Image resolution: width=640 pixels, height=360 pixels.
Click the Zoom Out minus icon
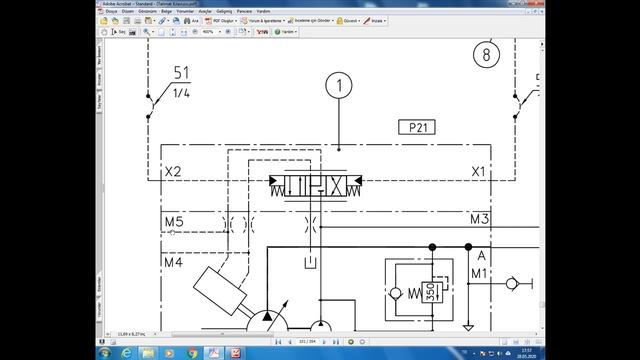pyautogui.click(x=195, y=32)
